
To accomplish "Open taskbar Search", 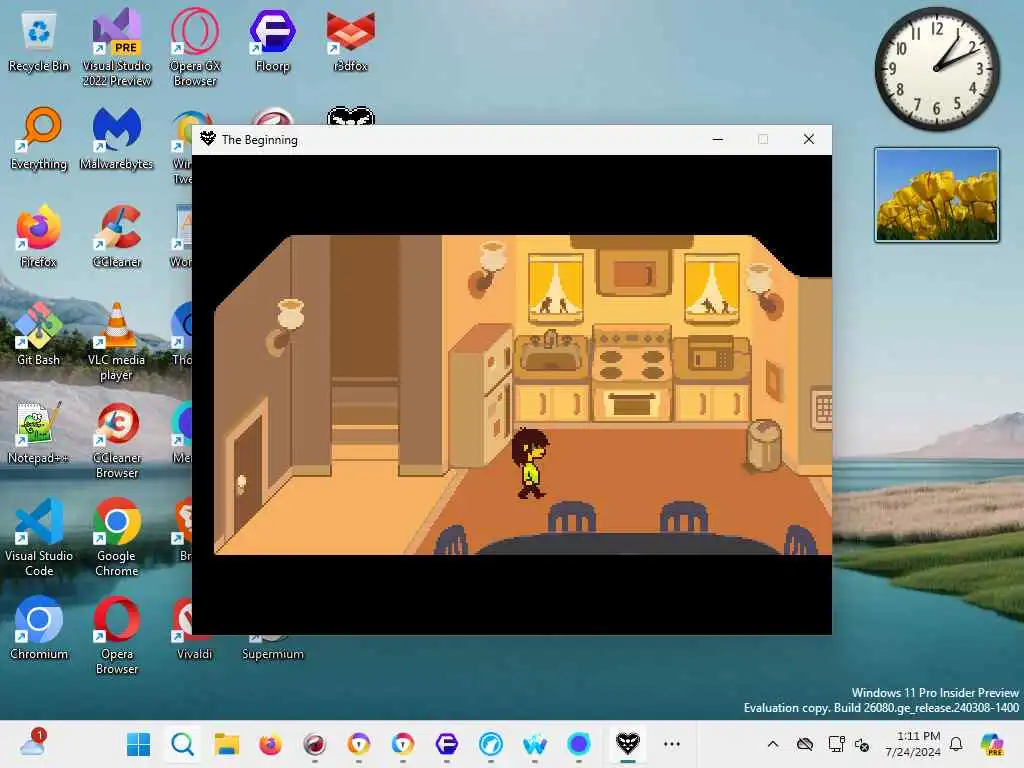I will point(182,744).
